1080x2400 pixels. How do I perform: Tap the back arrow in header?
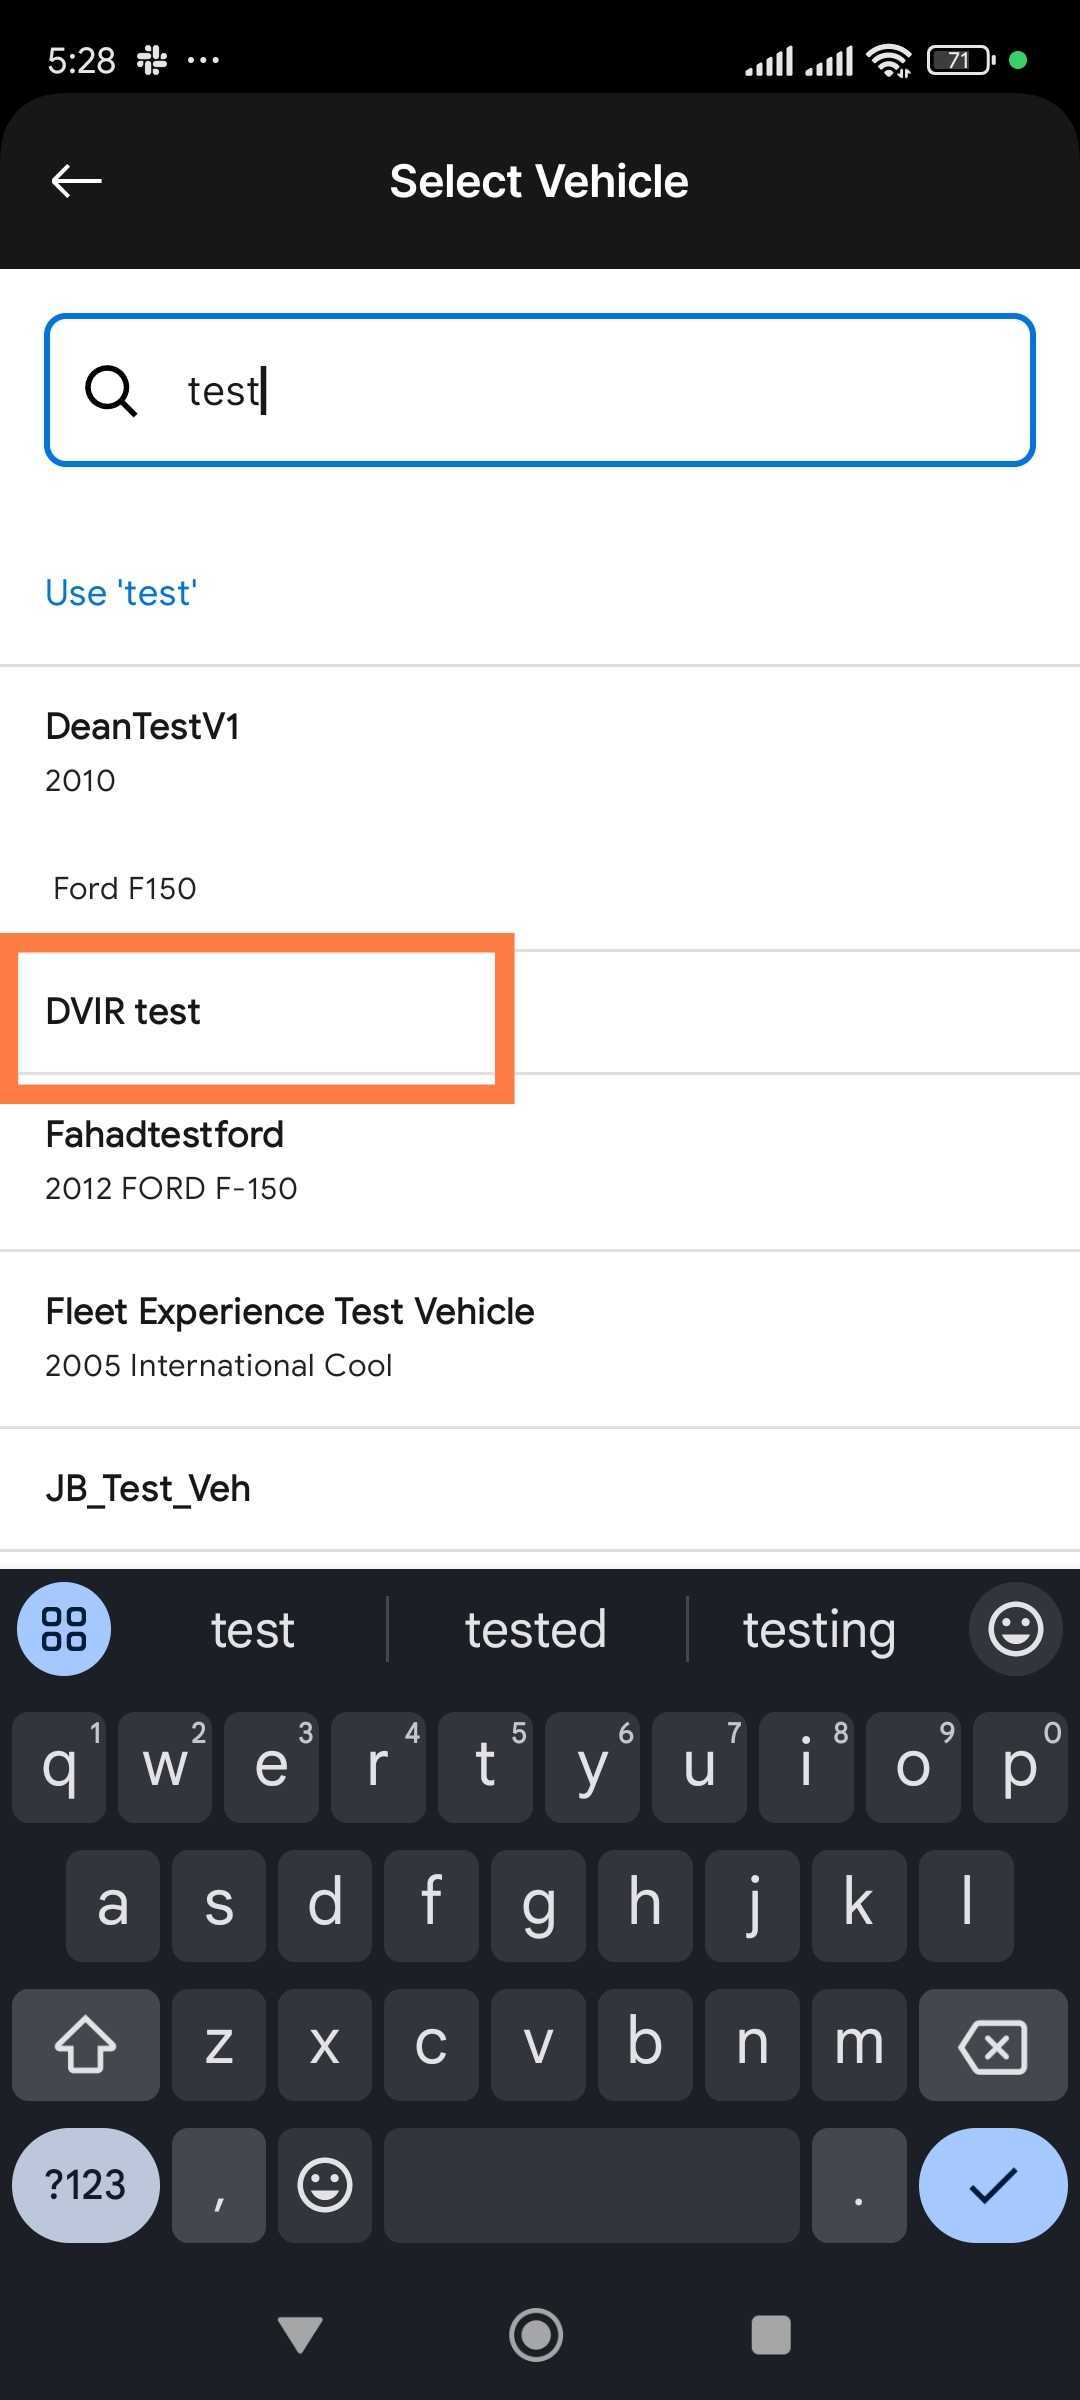tap(77, 181)
